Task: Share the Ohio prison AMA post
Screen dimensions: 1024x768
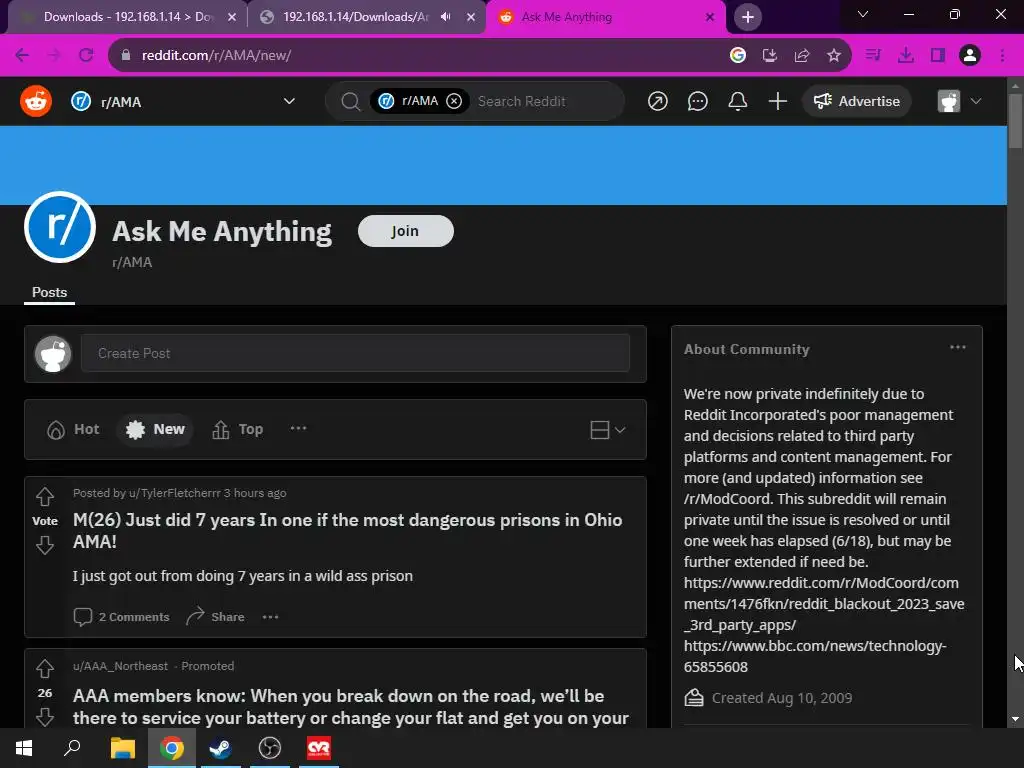Action: (x=216, y=616)
